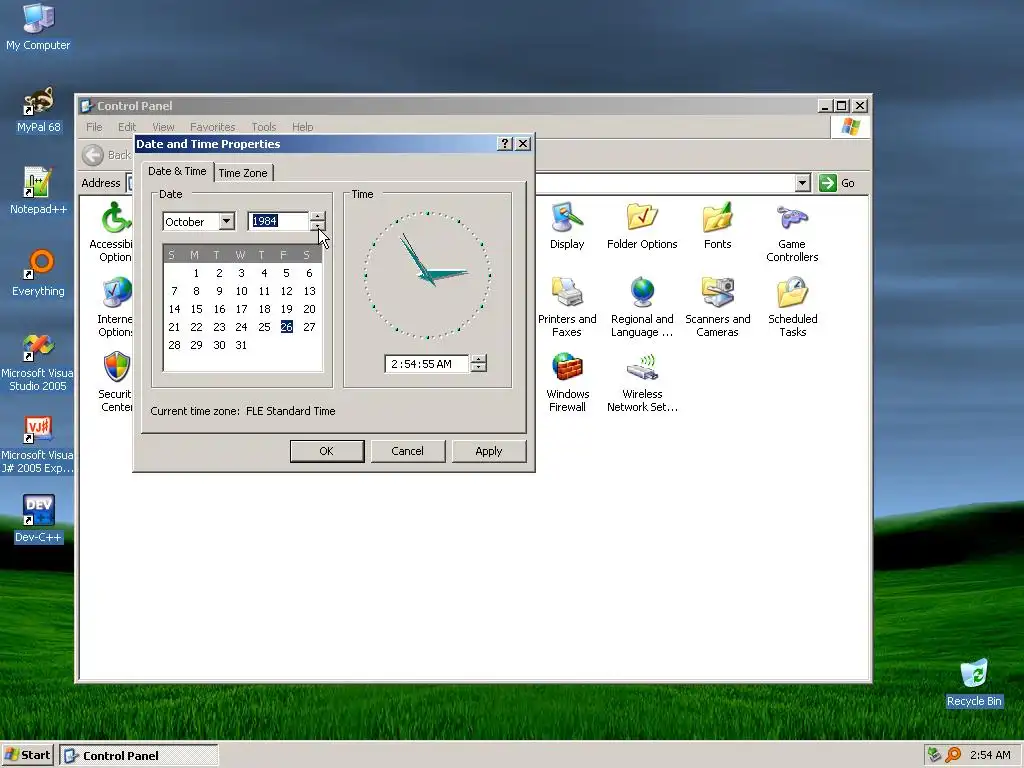Viewport: 1024px width, 768px height.
Task: Select day 10 in the calendar
Action: point(241,291)
